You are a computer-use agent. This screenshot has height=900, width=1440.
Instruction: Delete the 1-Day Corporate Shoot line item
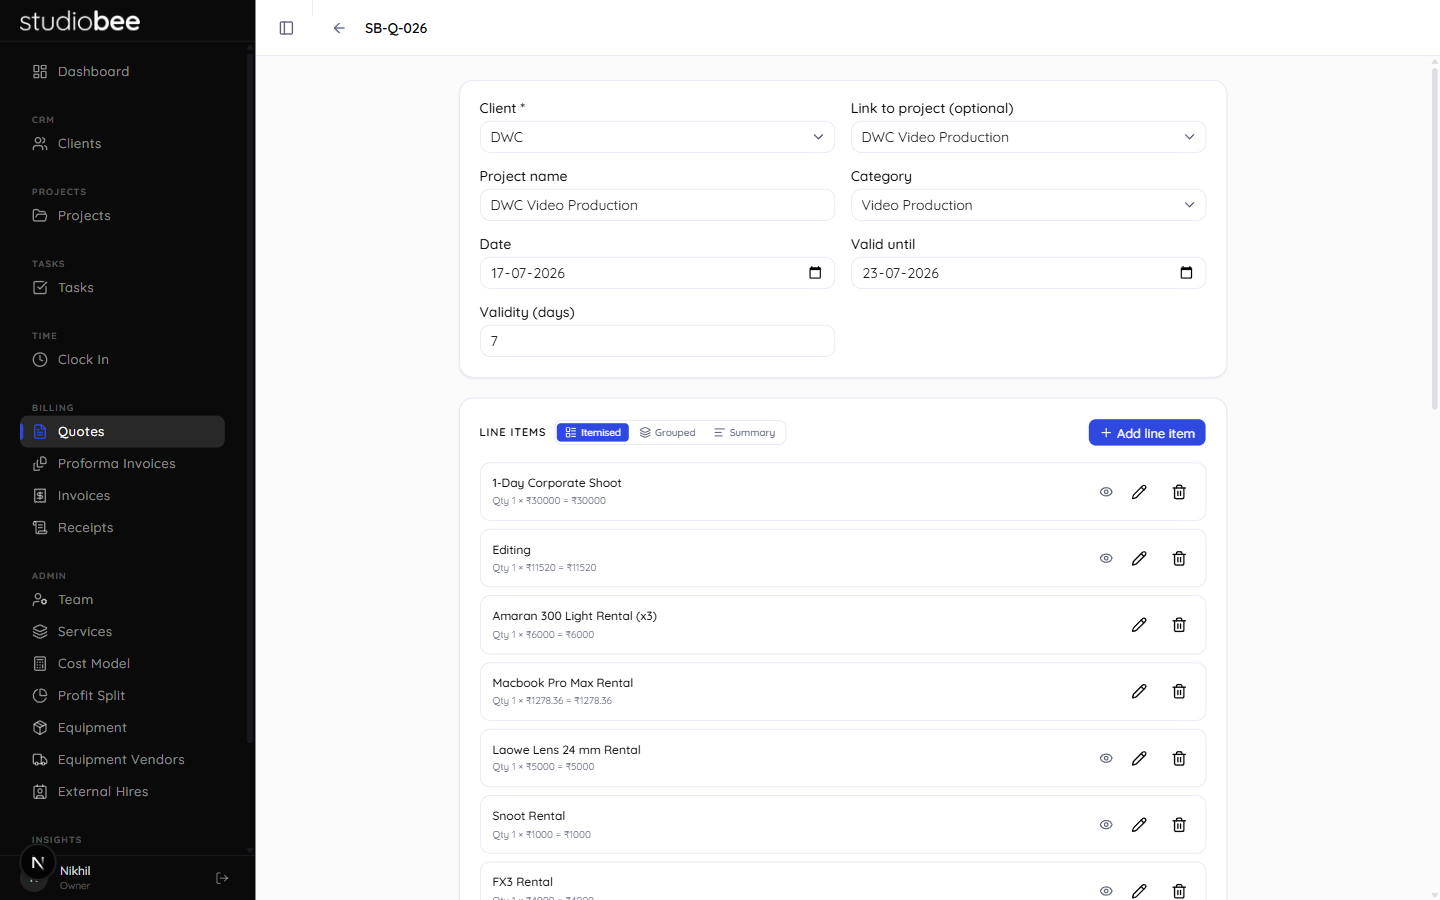[x=1179, y=492]
